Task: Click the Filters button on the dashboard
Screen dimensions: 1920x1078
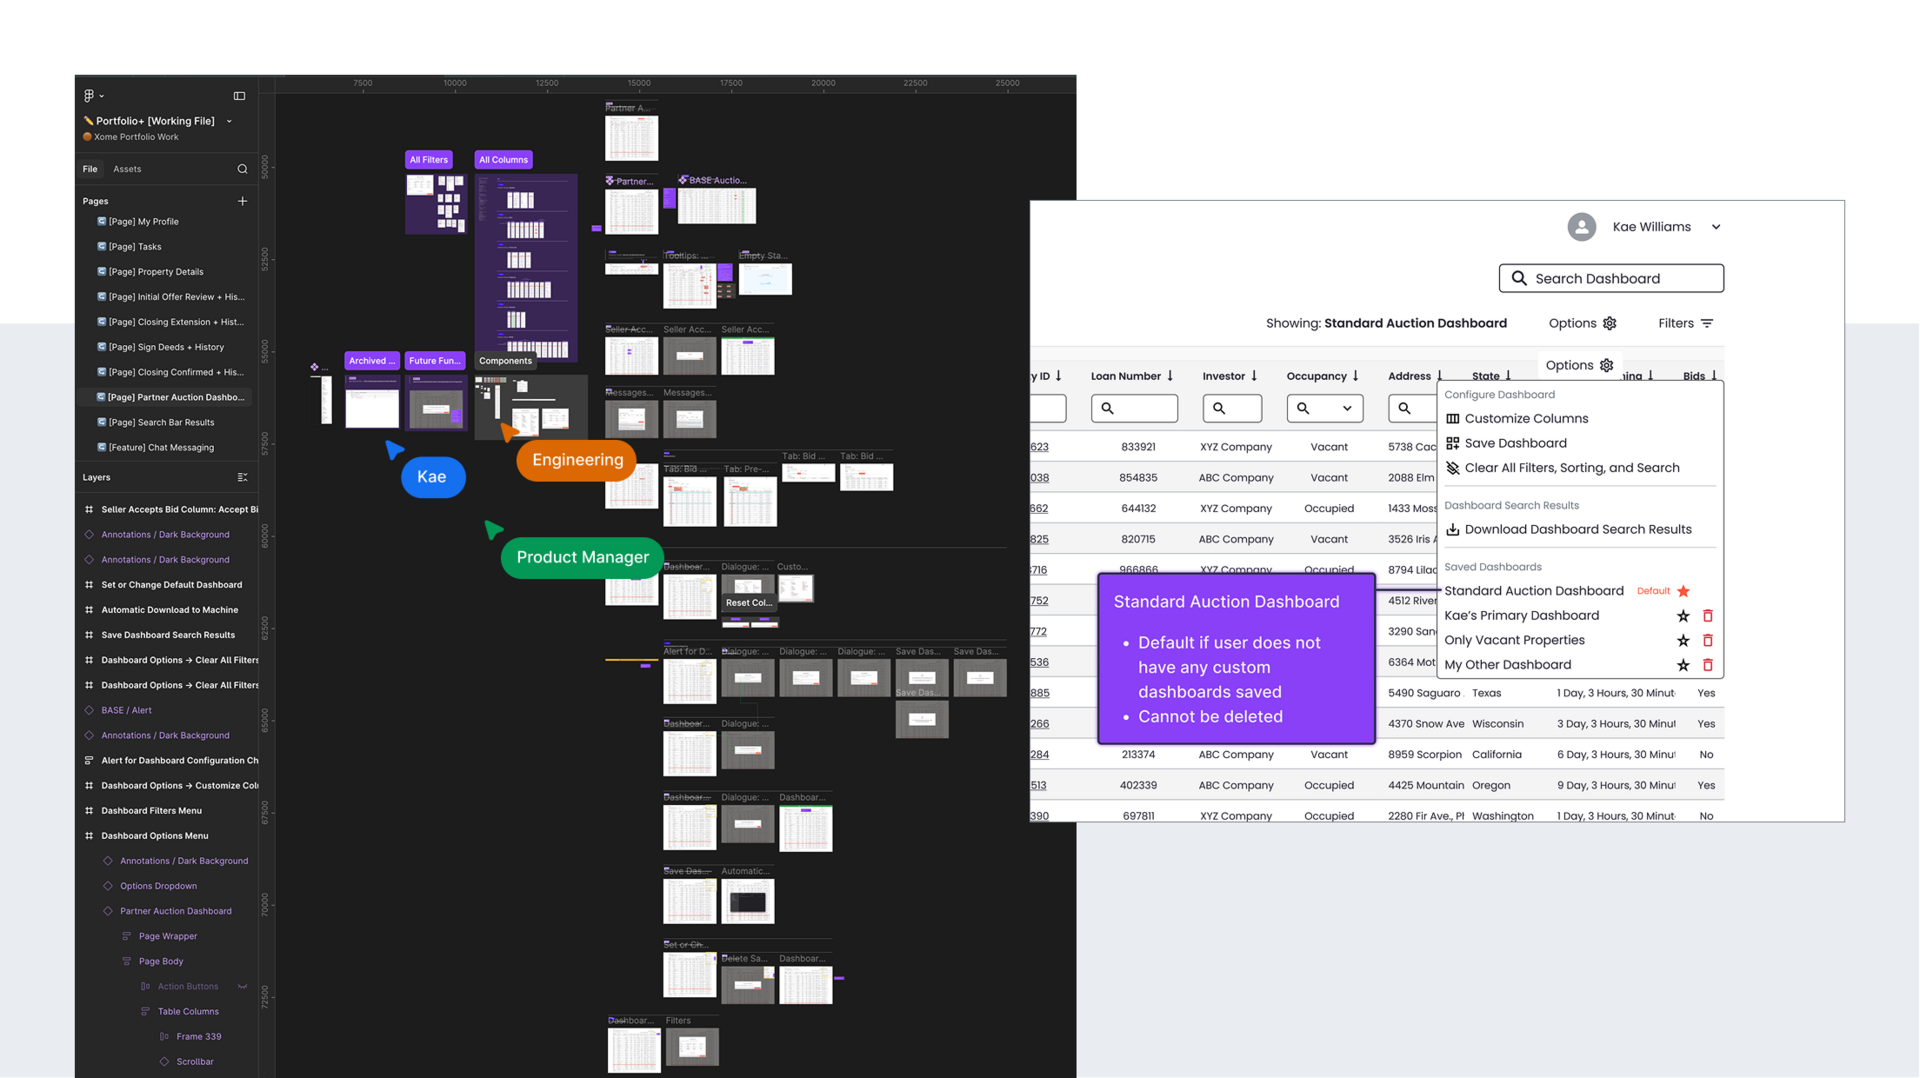Action: pyautogui.click(x=1685, y=323)
